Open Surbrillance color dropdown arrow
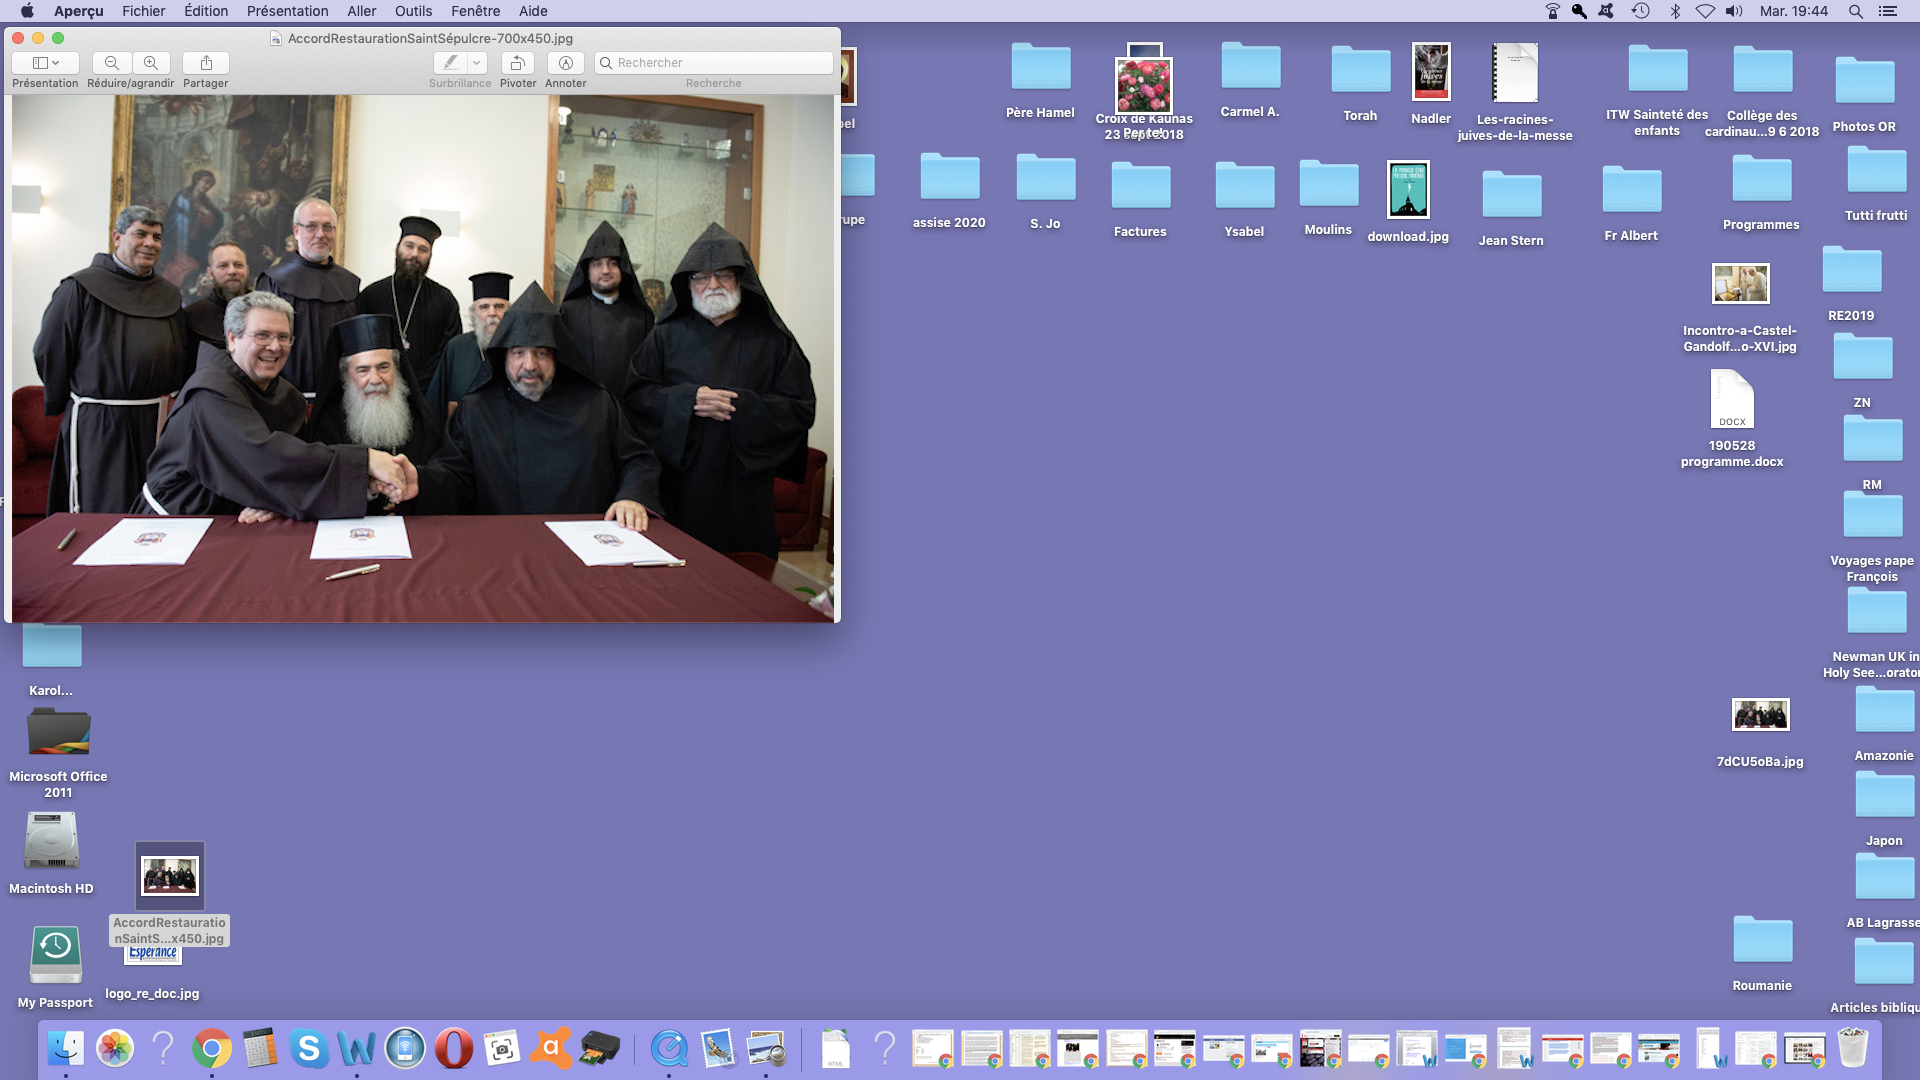The height and width of the screenshot is (1080, 1920). coord(477,63)
